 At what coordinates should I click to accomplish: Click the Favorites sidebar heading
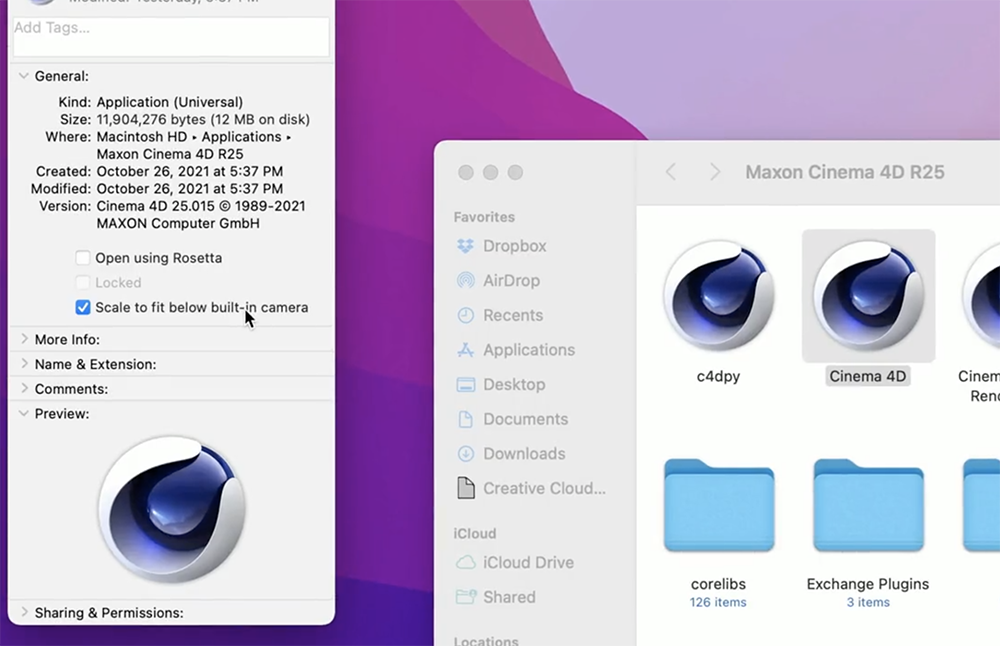pos(484,217)
